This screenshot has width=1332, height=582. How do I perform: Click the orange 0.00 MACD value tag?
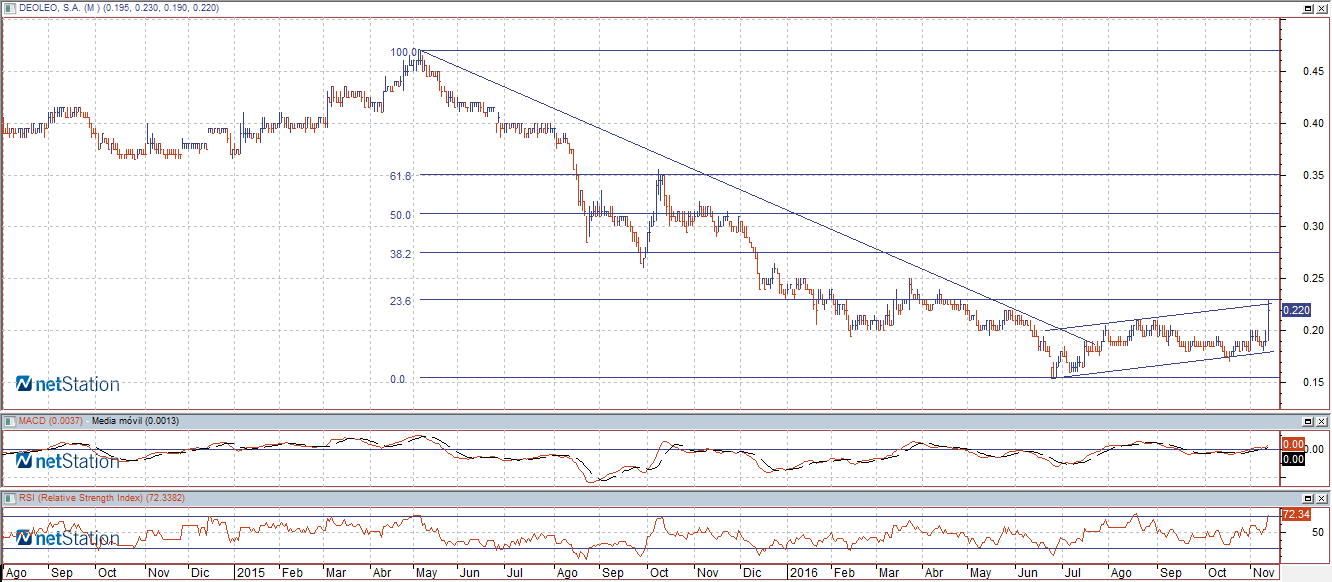tap(1292, 444)
